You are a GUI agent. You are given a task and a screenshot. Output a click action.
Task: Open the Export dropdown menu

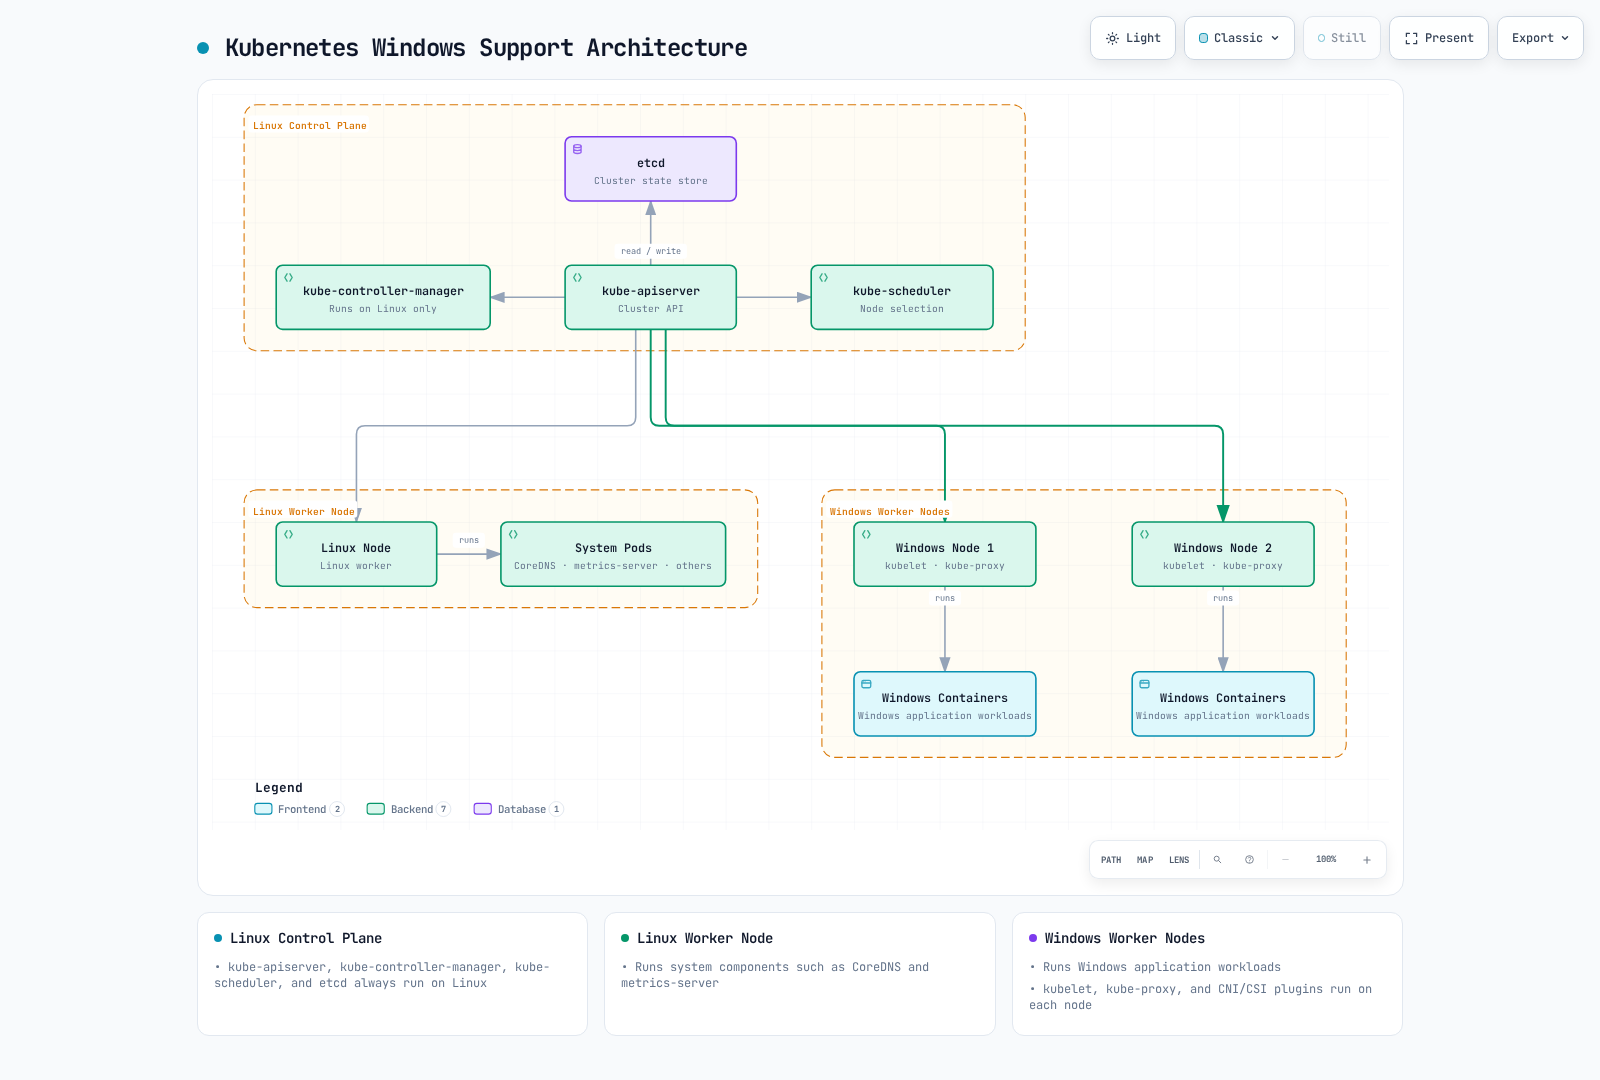(x=1540, y=38)
